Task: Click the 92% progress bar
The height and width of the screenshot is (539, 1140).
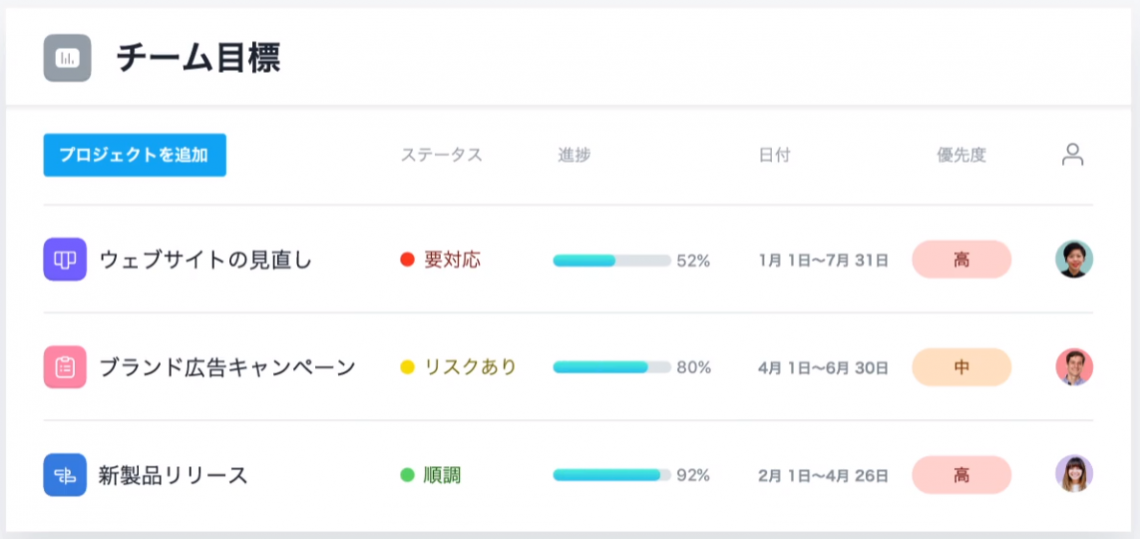Action: 611,475
